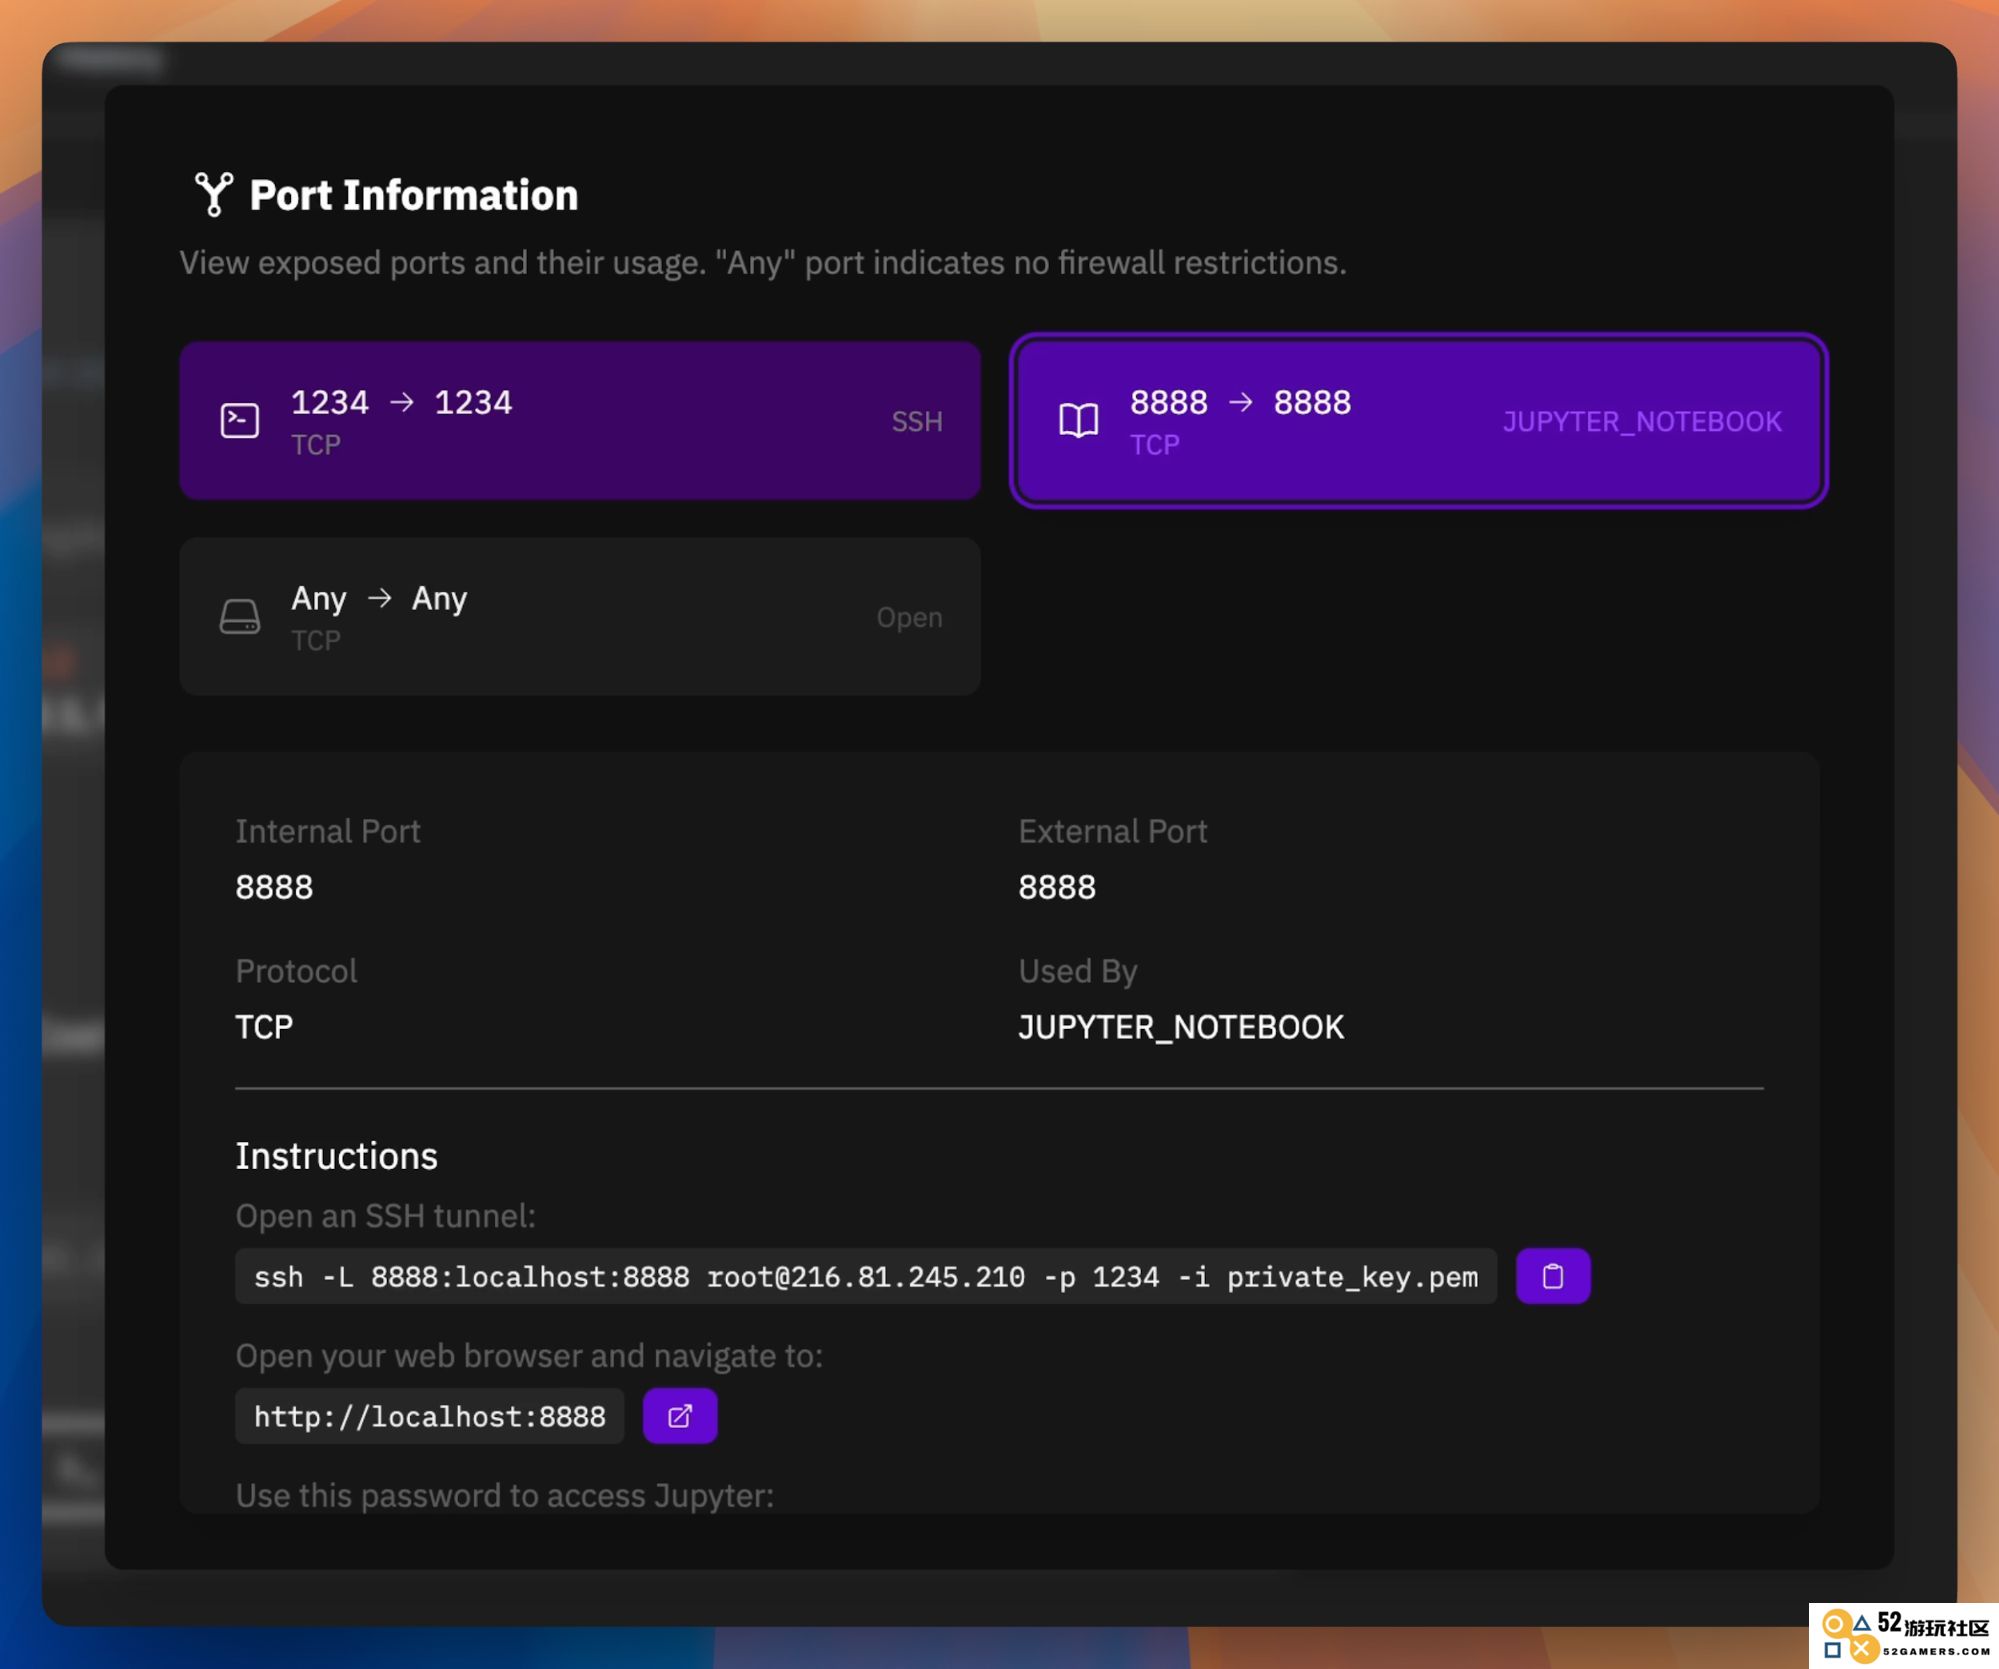Copy the SSH tunnel command with clipboard button
This screenshot has width=1999, height=1669.
click(1552, 1276)
